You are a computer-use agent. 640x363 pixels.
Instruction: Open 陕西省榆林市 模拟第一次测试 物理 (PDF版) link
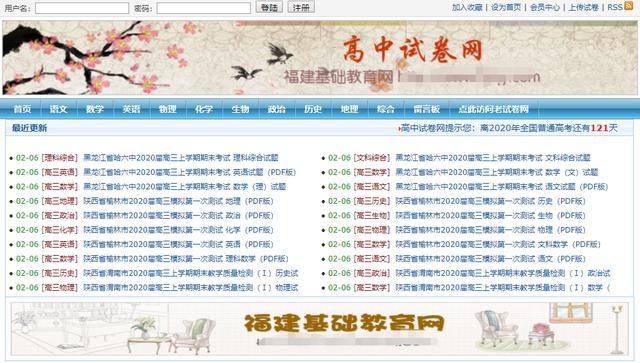click(x=490, y=230)
